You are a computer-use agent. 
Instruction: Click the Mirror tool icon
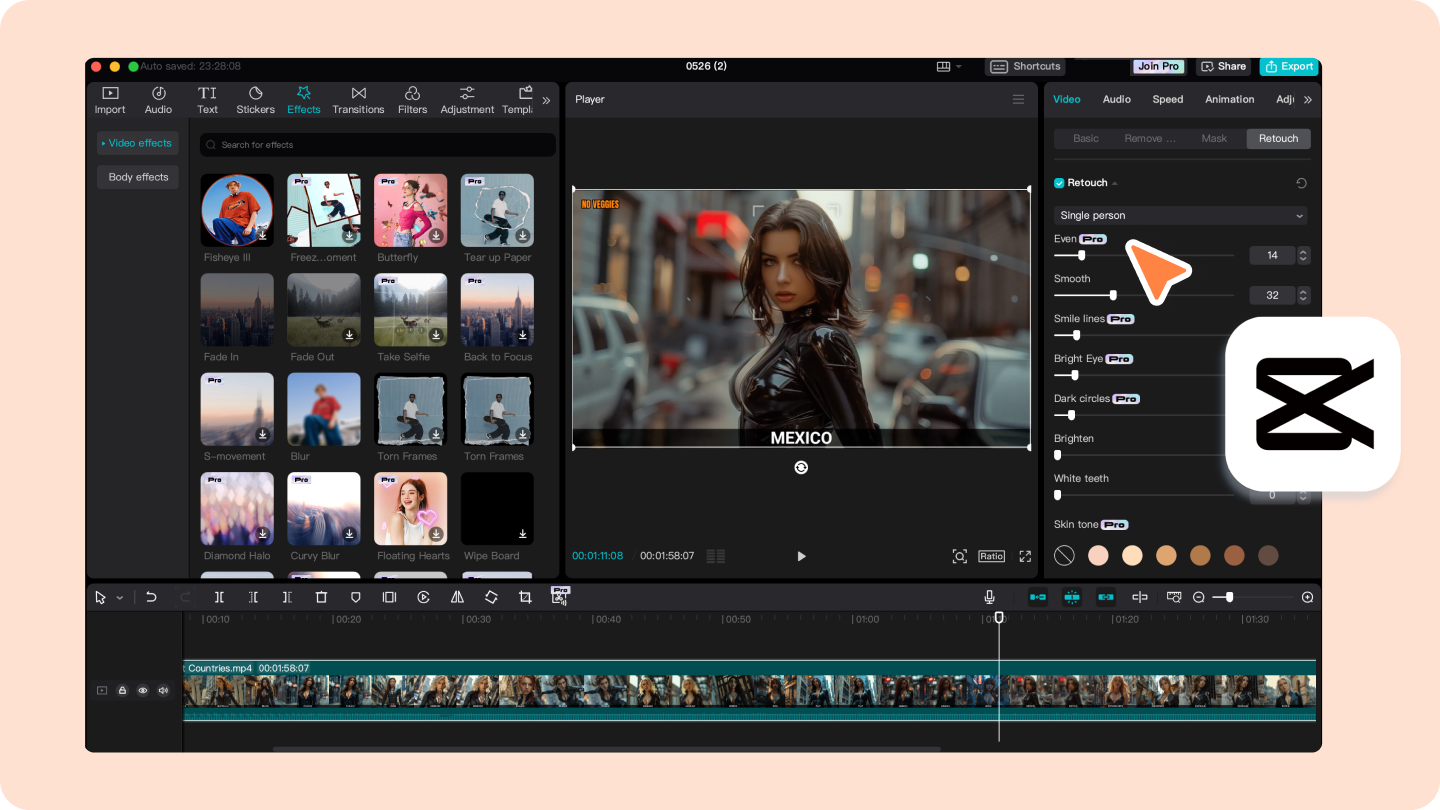457,597
